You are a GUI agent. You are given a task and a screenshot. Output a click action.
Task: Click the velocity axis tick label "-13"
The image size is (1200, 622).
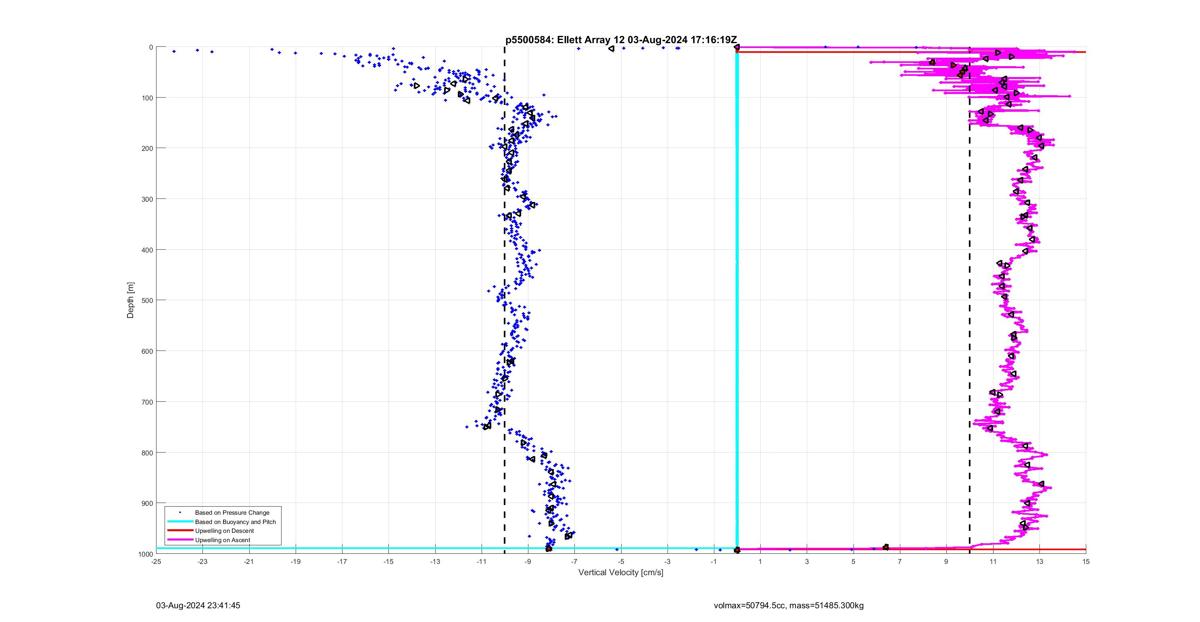(435, 562)
